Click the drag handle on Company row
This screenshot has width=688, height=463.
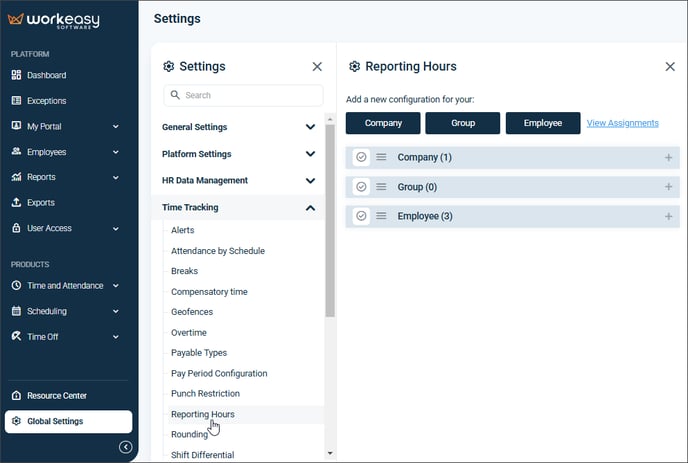(381, 157)
